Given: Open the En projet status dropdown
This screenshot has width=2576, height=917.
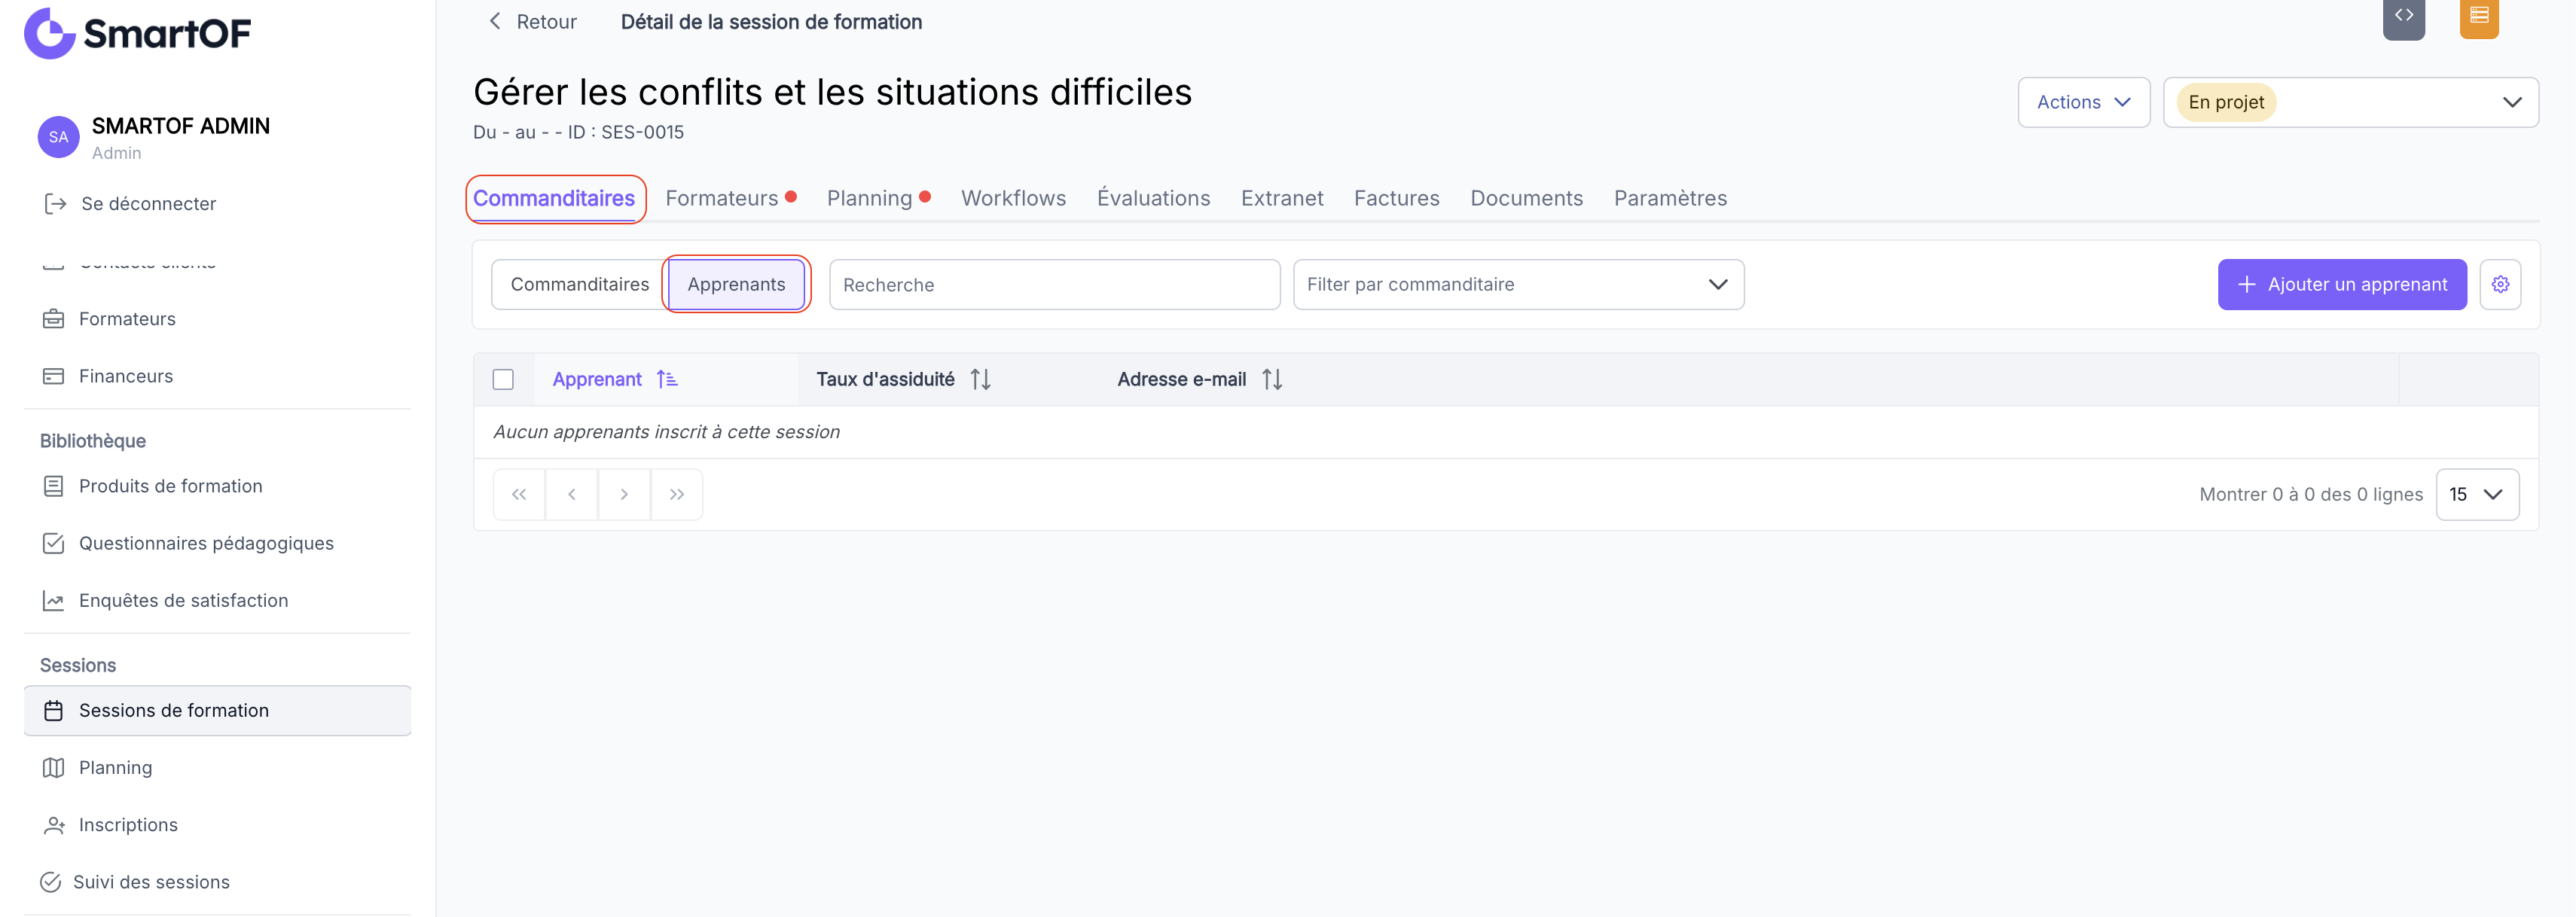Looking at the screenshot, I should click(x=2350, y=102).
